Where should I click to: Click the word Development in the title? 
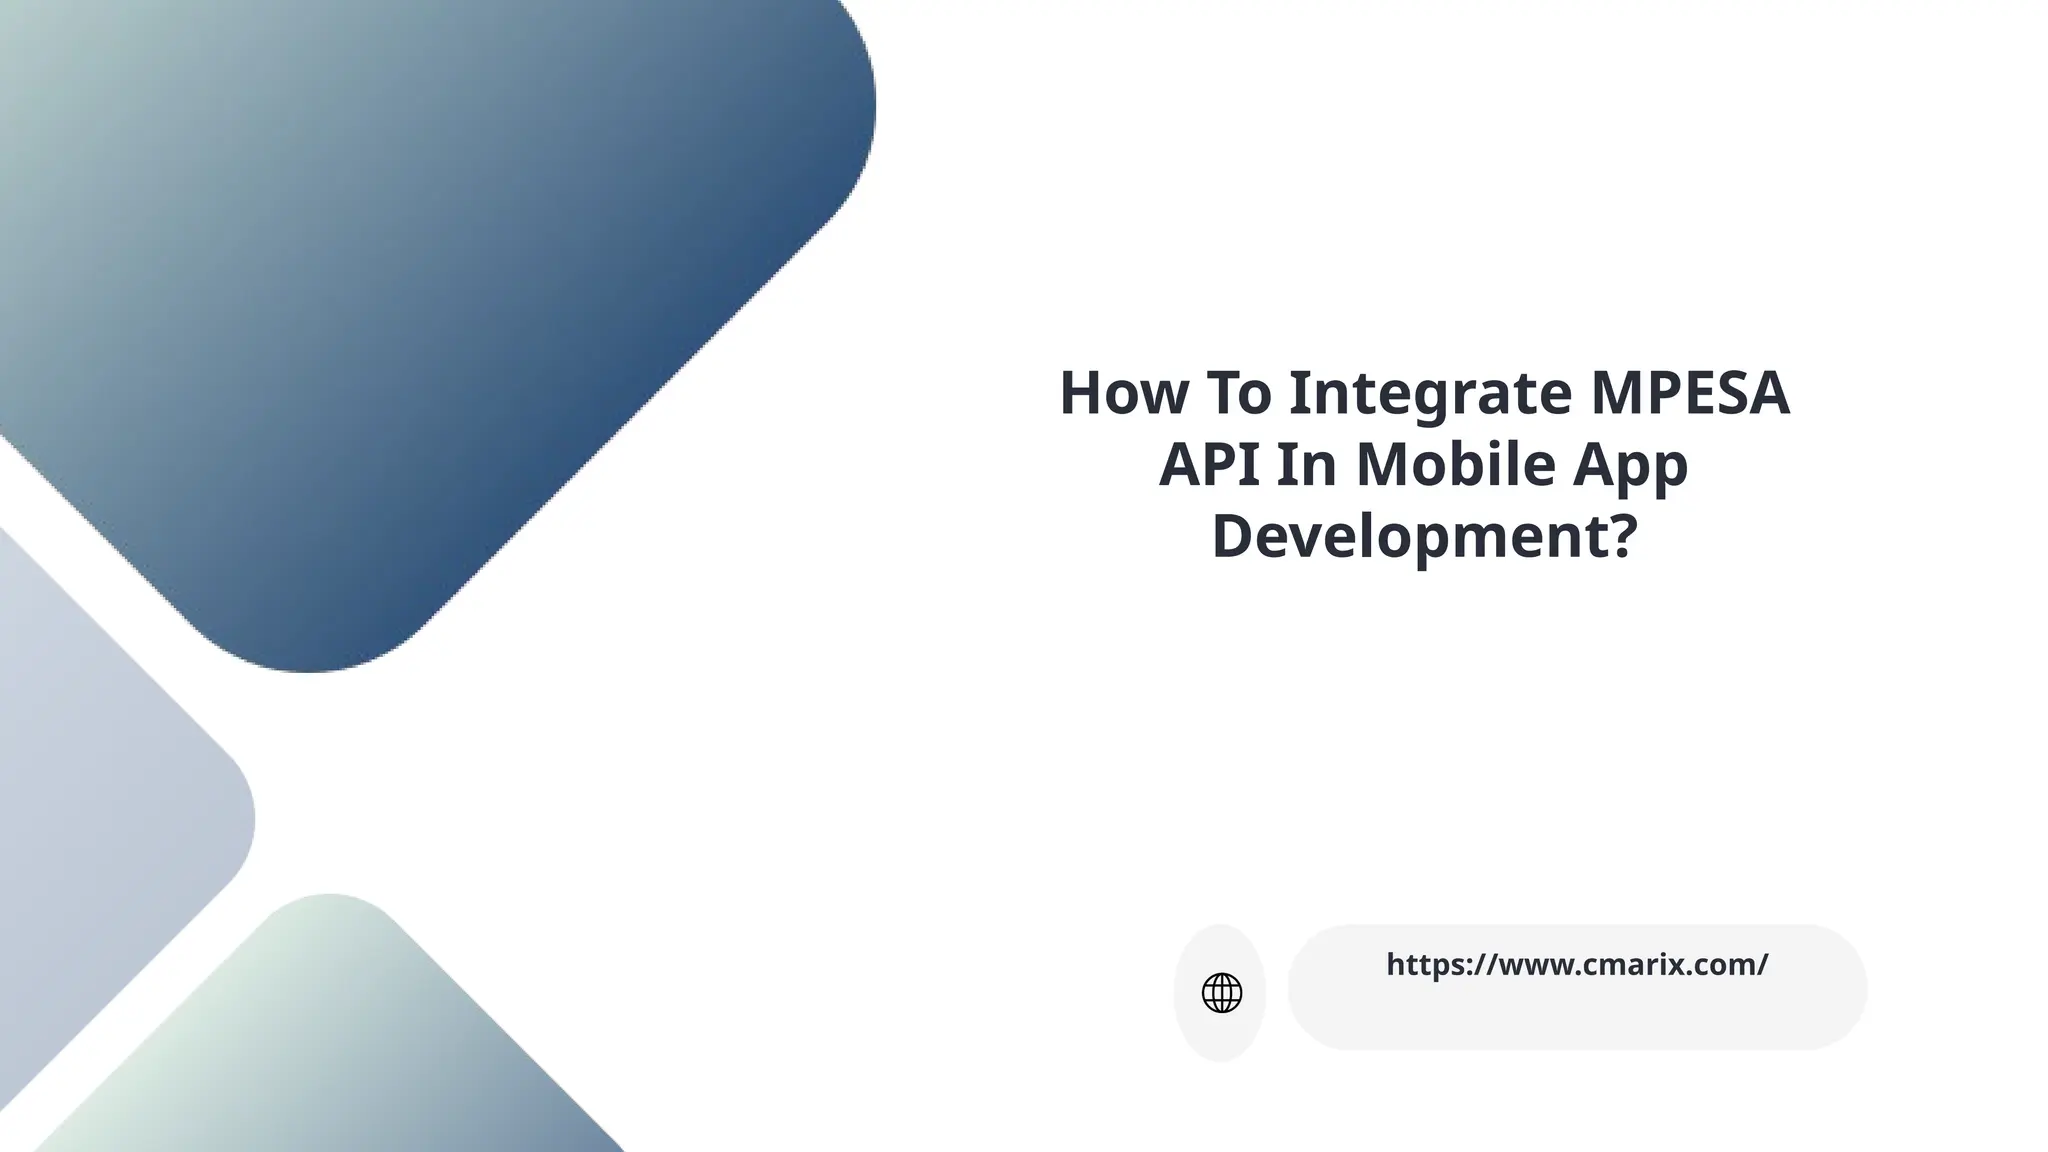[1410, 536]
